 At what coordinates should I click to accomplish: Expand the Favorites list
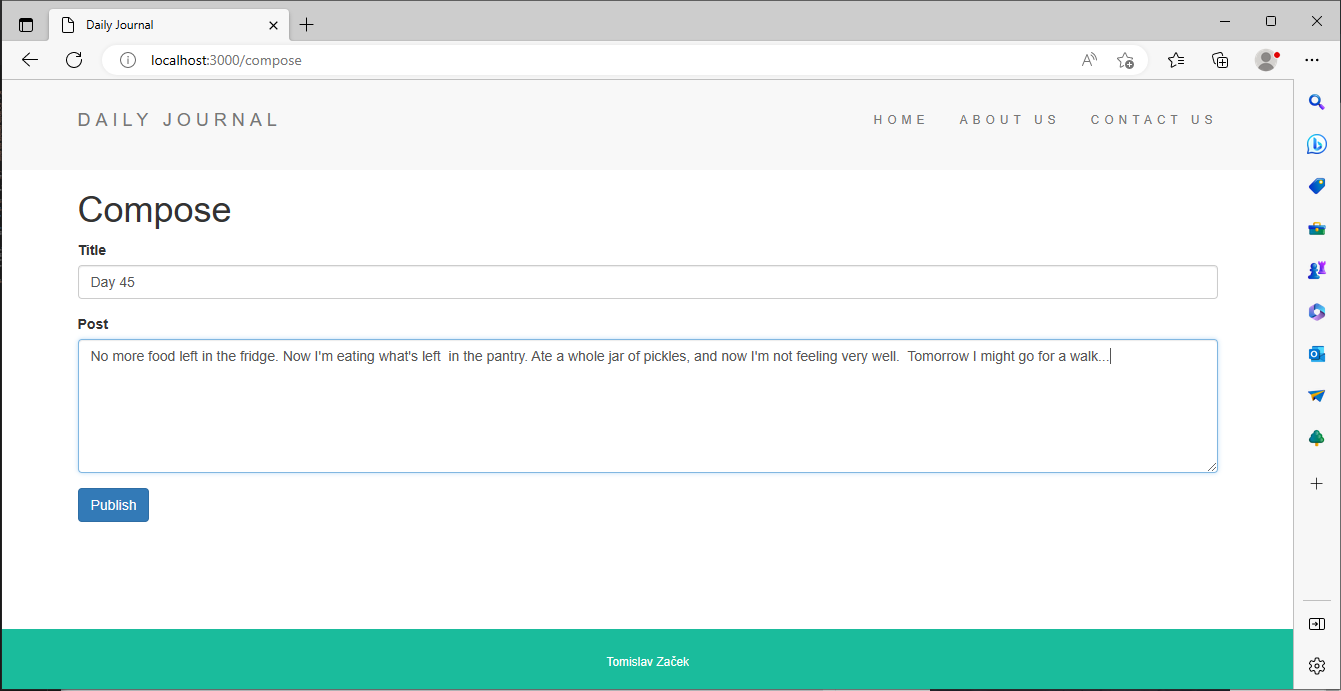click(1175, 60)
